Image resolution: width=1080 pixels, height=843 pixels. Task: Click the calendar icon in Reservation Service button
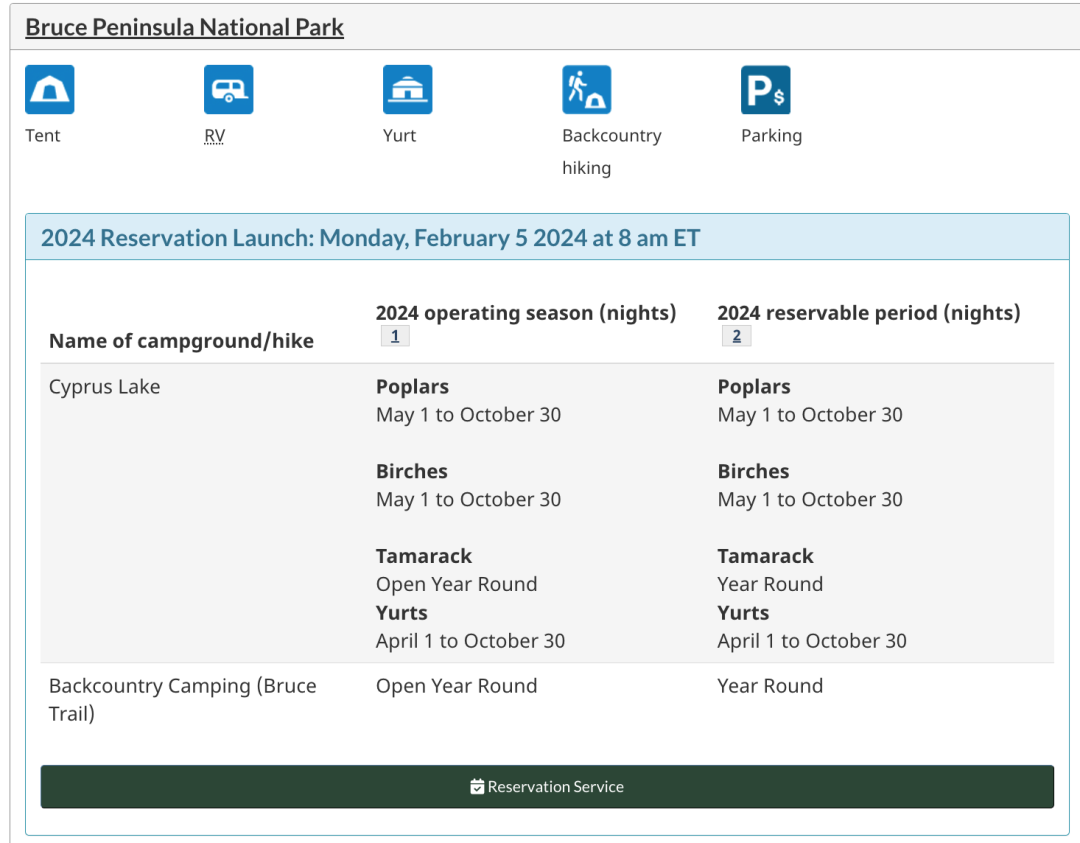477,787
